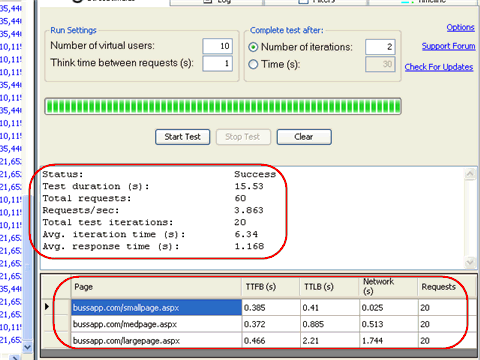Click the Test duration value 15.53

point(249,186)
